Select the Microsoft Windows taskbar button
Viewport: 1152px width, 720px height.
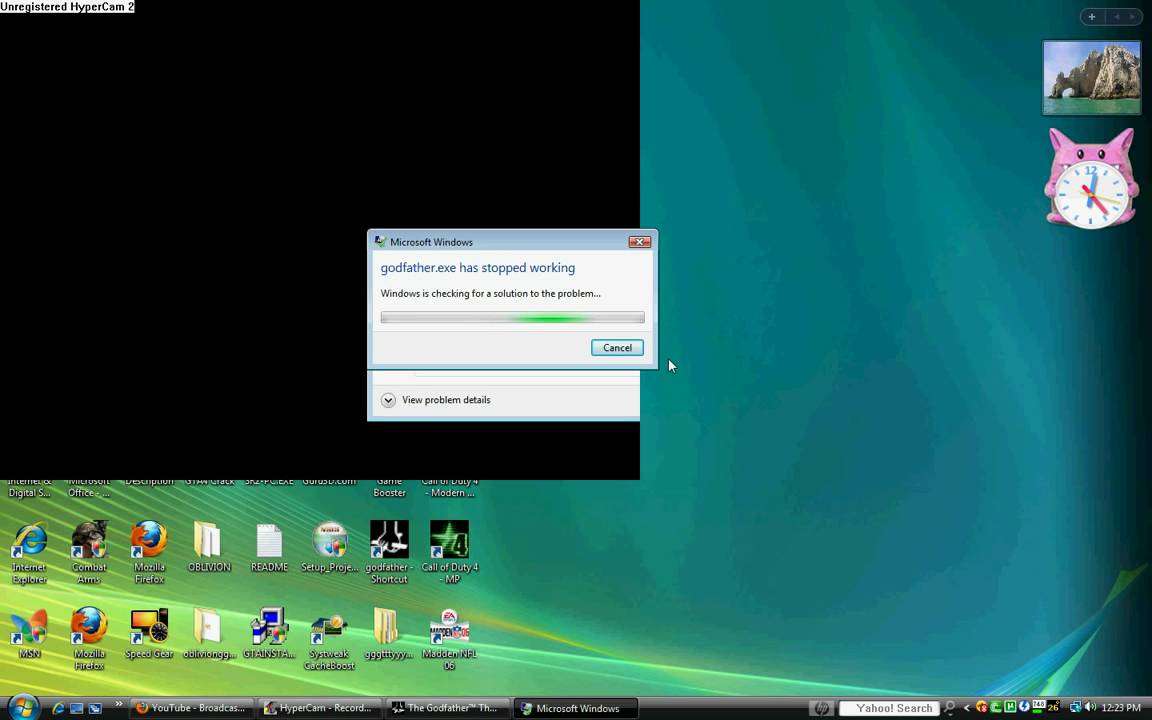pos(575,708)
